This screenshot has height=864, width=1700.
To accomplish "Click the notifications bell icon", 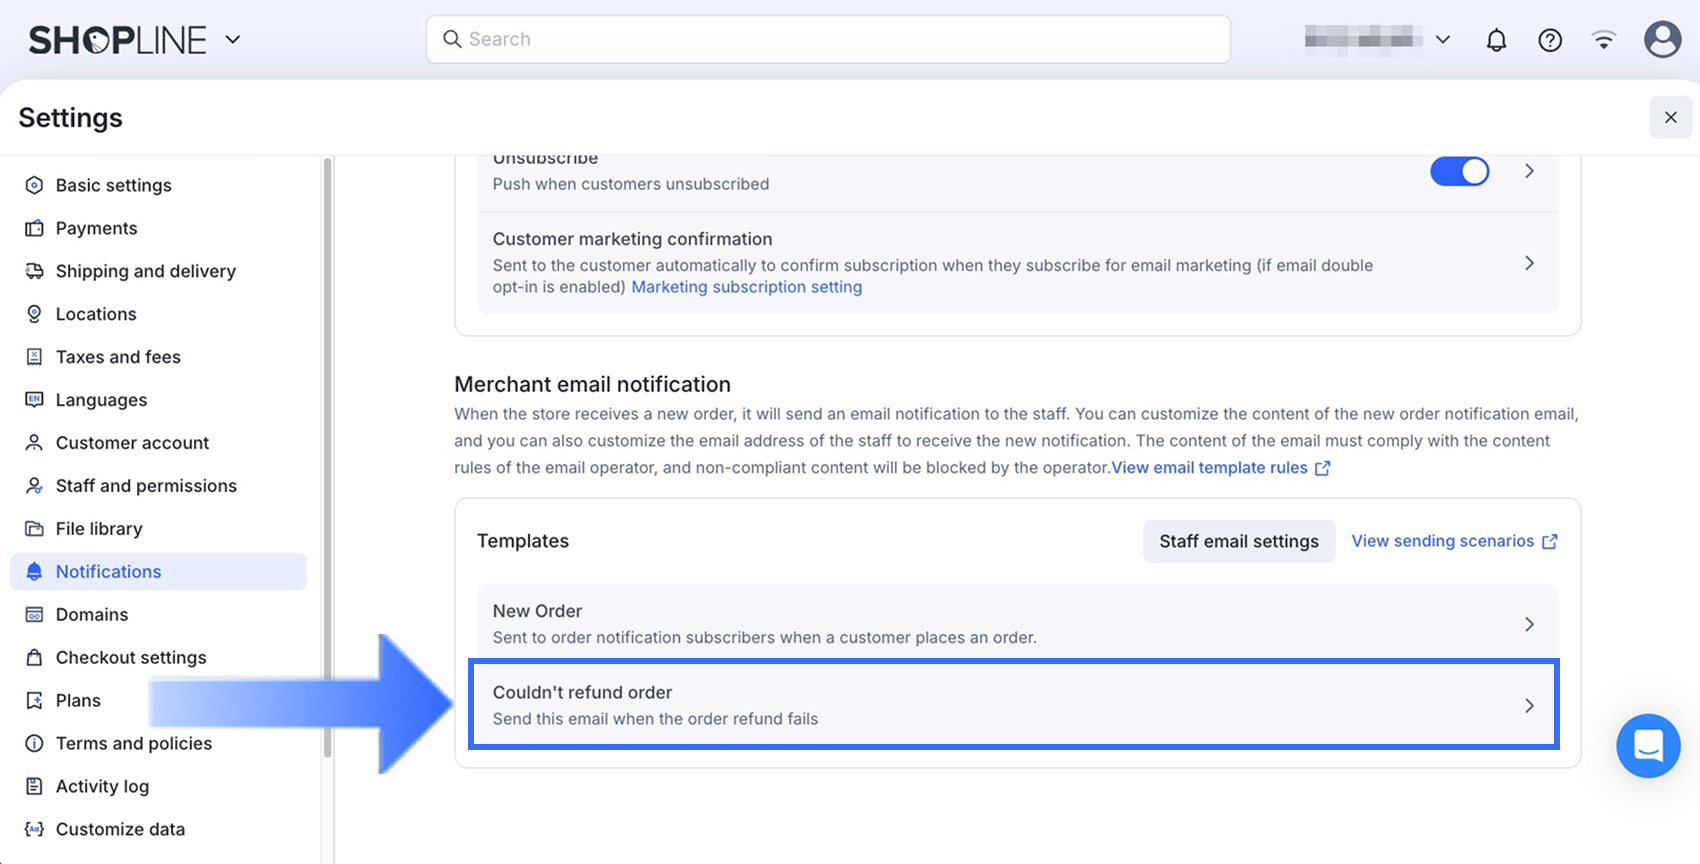I will tap(1496, 40).
